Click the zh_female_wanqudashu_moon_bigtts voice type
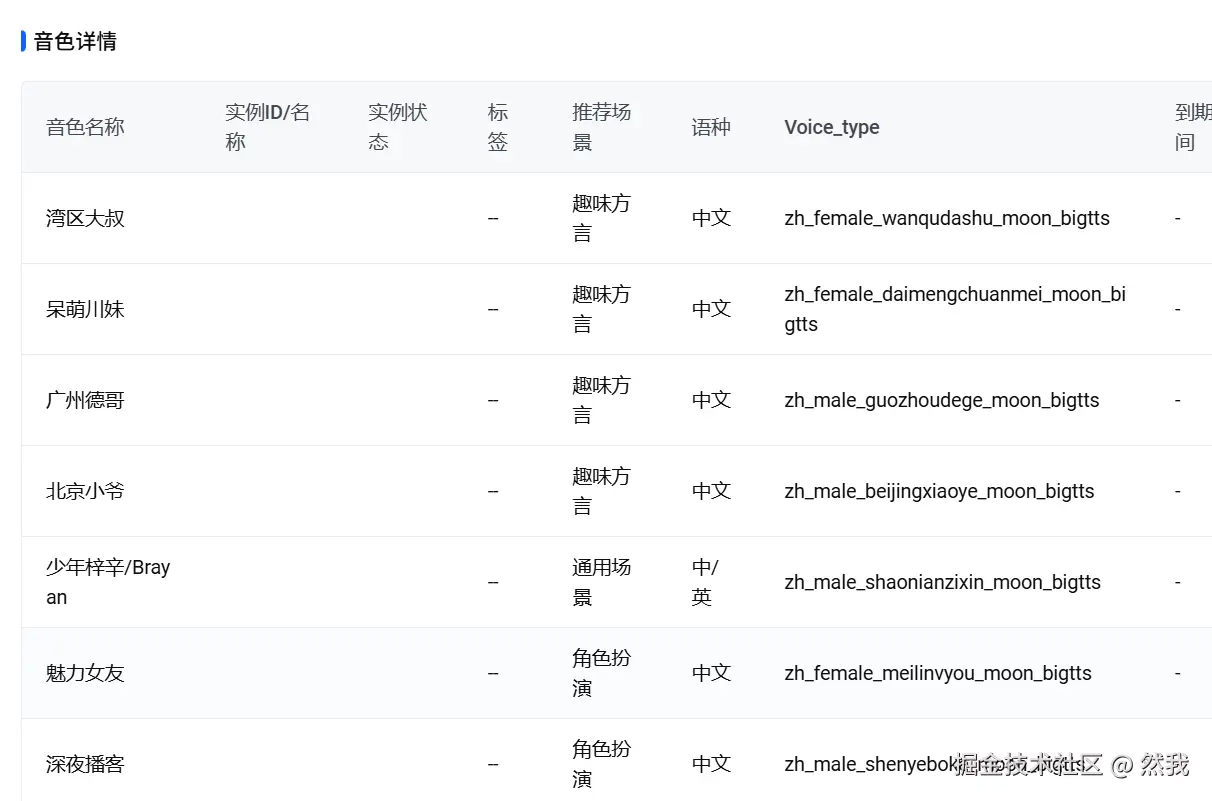This screenshot has height=801, width=1212. pyautogui.click(x=946, y=218)
